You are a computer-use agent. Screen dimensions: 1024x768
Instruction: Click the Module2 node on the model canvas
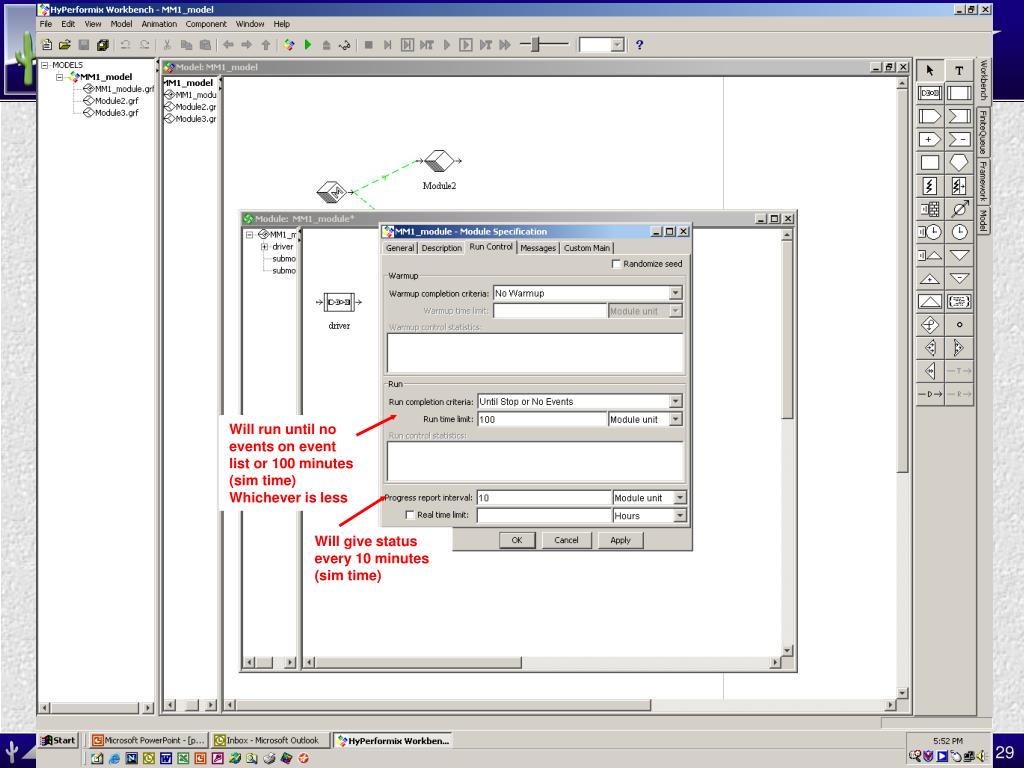tap(439, 161)
